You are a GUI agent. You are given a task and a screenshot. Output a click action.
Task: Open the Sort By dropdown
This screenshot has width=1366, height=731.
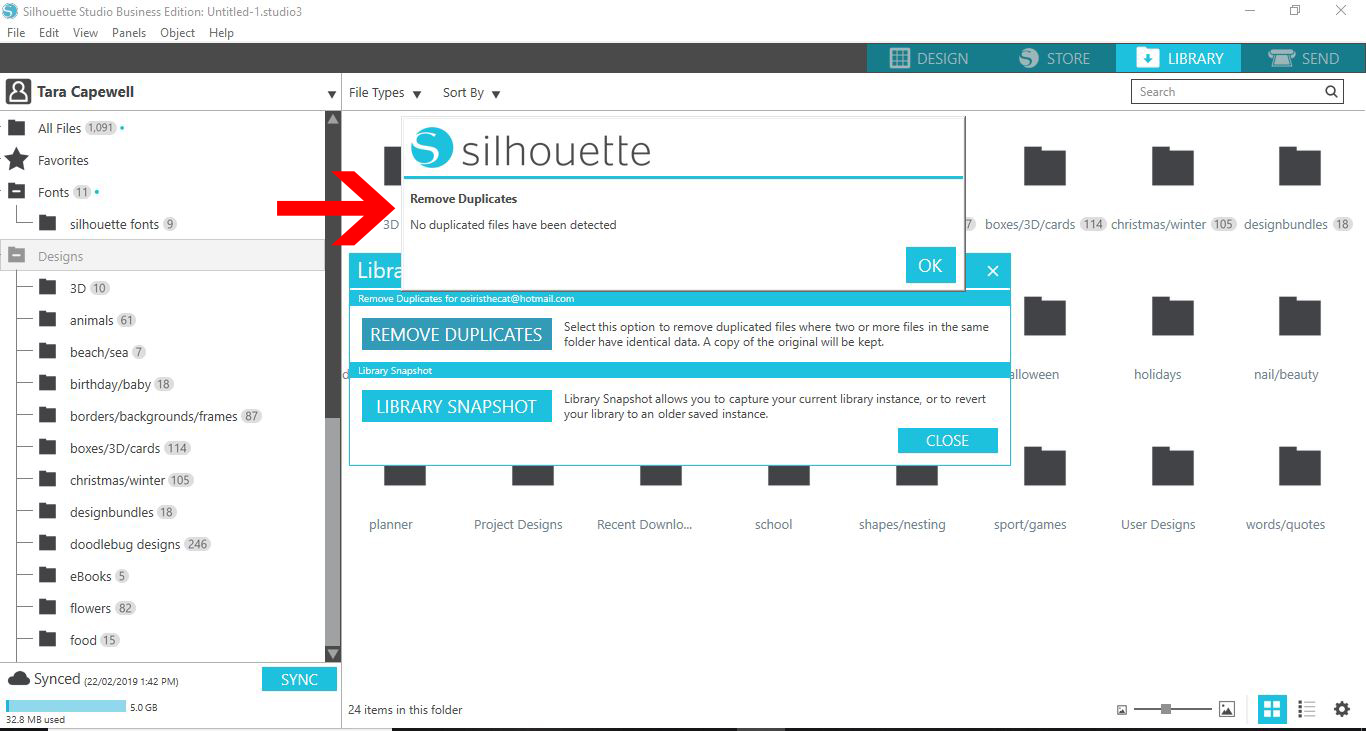472,93
